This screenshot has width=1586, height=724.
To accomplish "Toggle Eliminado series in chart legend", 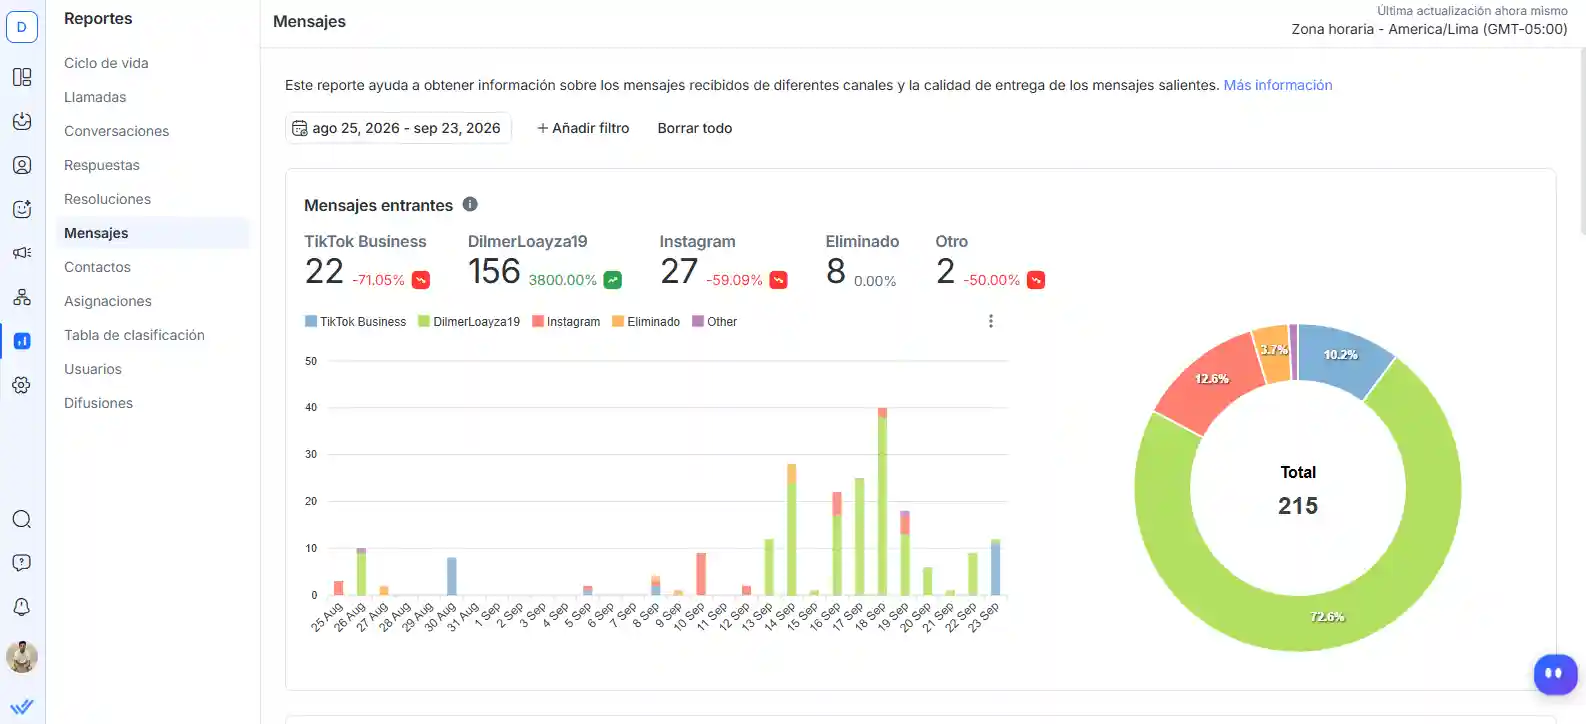I will click(x=646, y=322).
